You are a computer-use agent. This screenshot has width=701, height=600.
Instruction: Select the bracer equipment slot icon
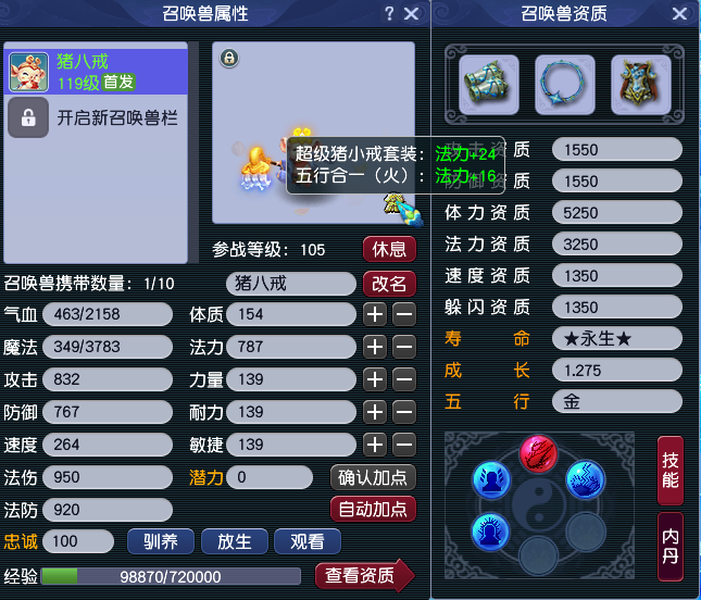click(489, 85)
